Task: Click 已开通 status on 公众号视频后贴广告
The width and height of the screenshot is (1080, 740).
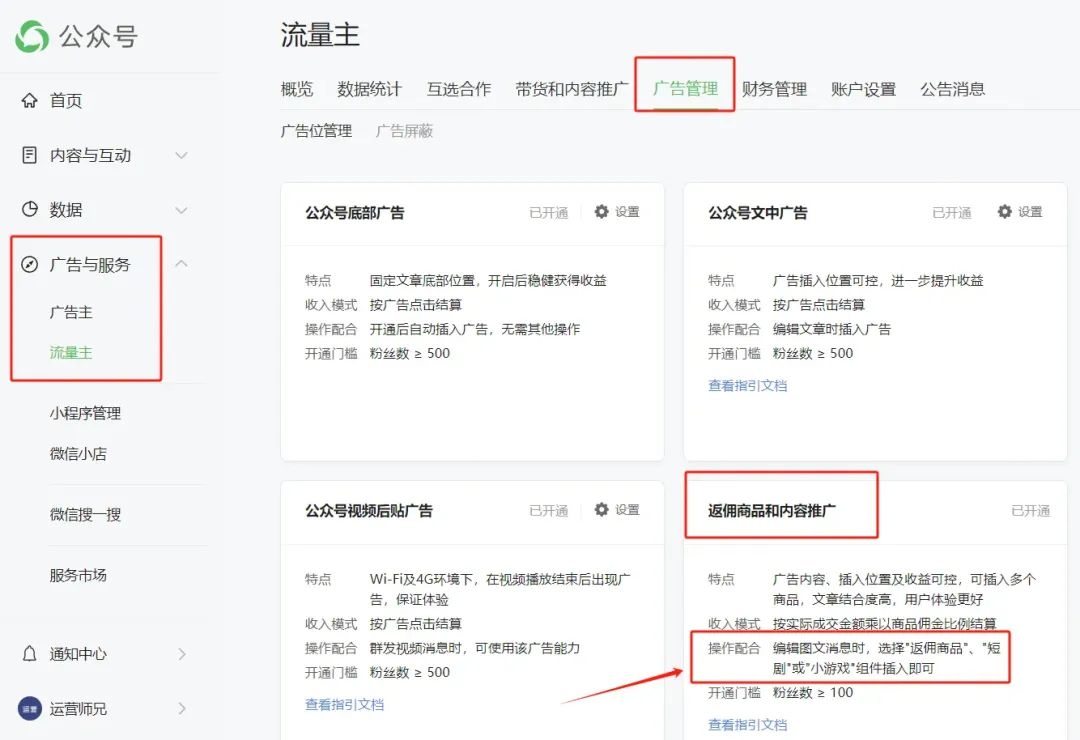Action: 548,510
